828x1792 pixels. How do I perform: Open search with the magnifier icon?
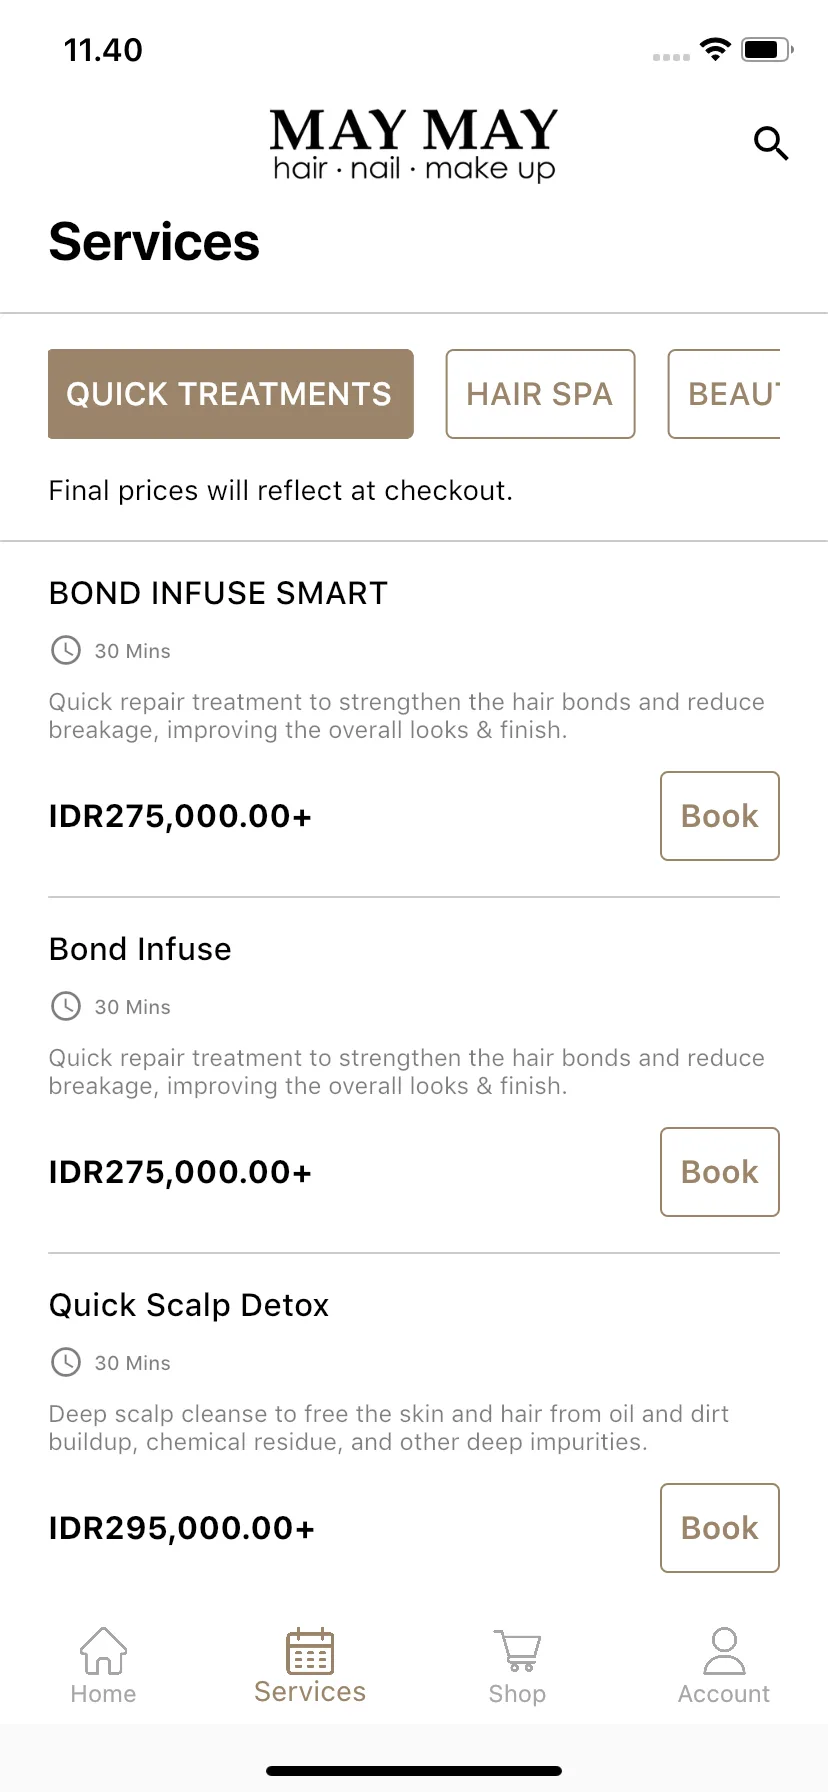click(771, 143)
